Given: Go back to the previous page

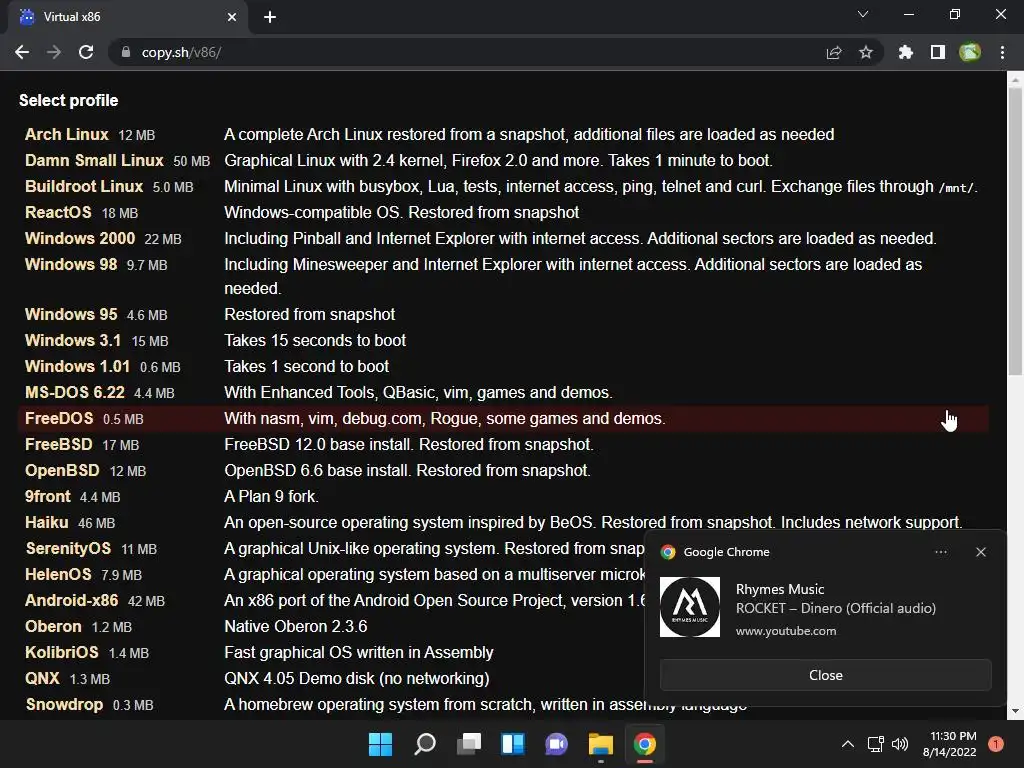Looking at the screenshot, I should click(22, 52).
